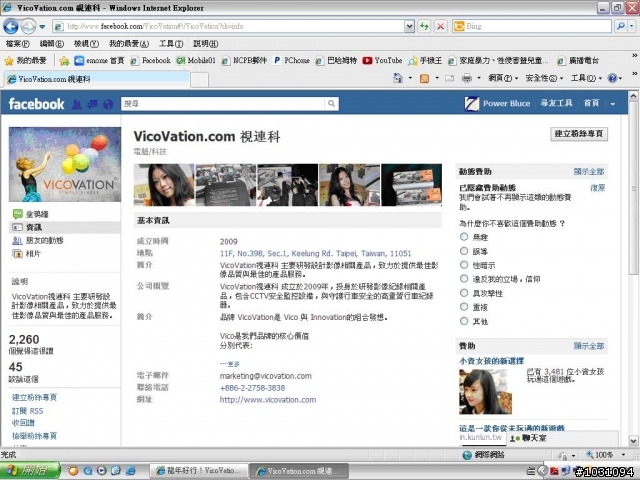Open the 檔案(F) menu
The width and height of the screenshot is (640, 480).
pyautogui.click(x=18, y=44)
